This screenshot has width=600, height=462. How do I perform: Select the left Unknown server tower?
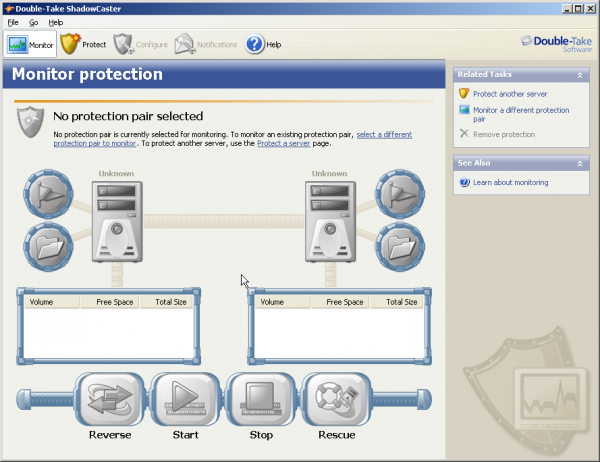pyautogui.click(x=117, y=222)
